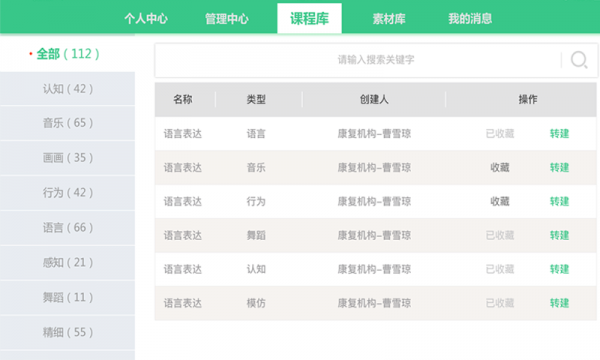Filter by 认知 (42) category
600x360 pixels.
click(67, 89)
